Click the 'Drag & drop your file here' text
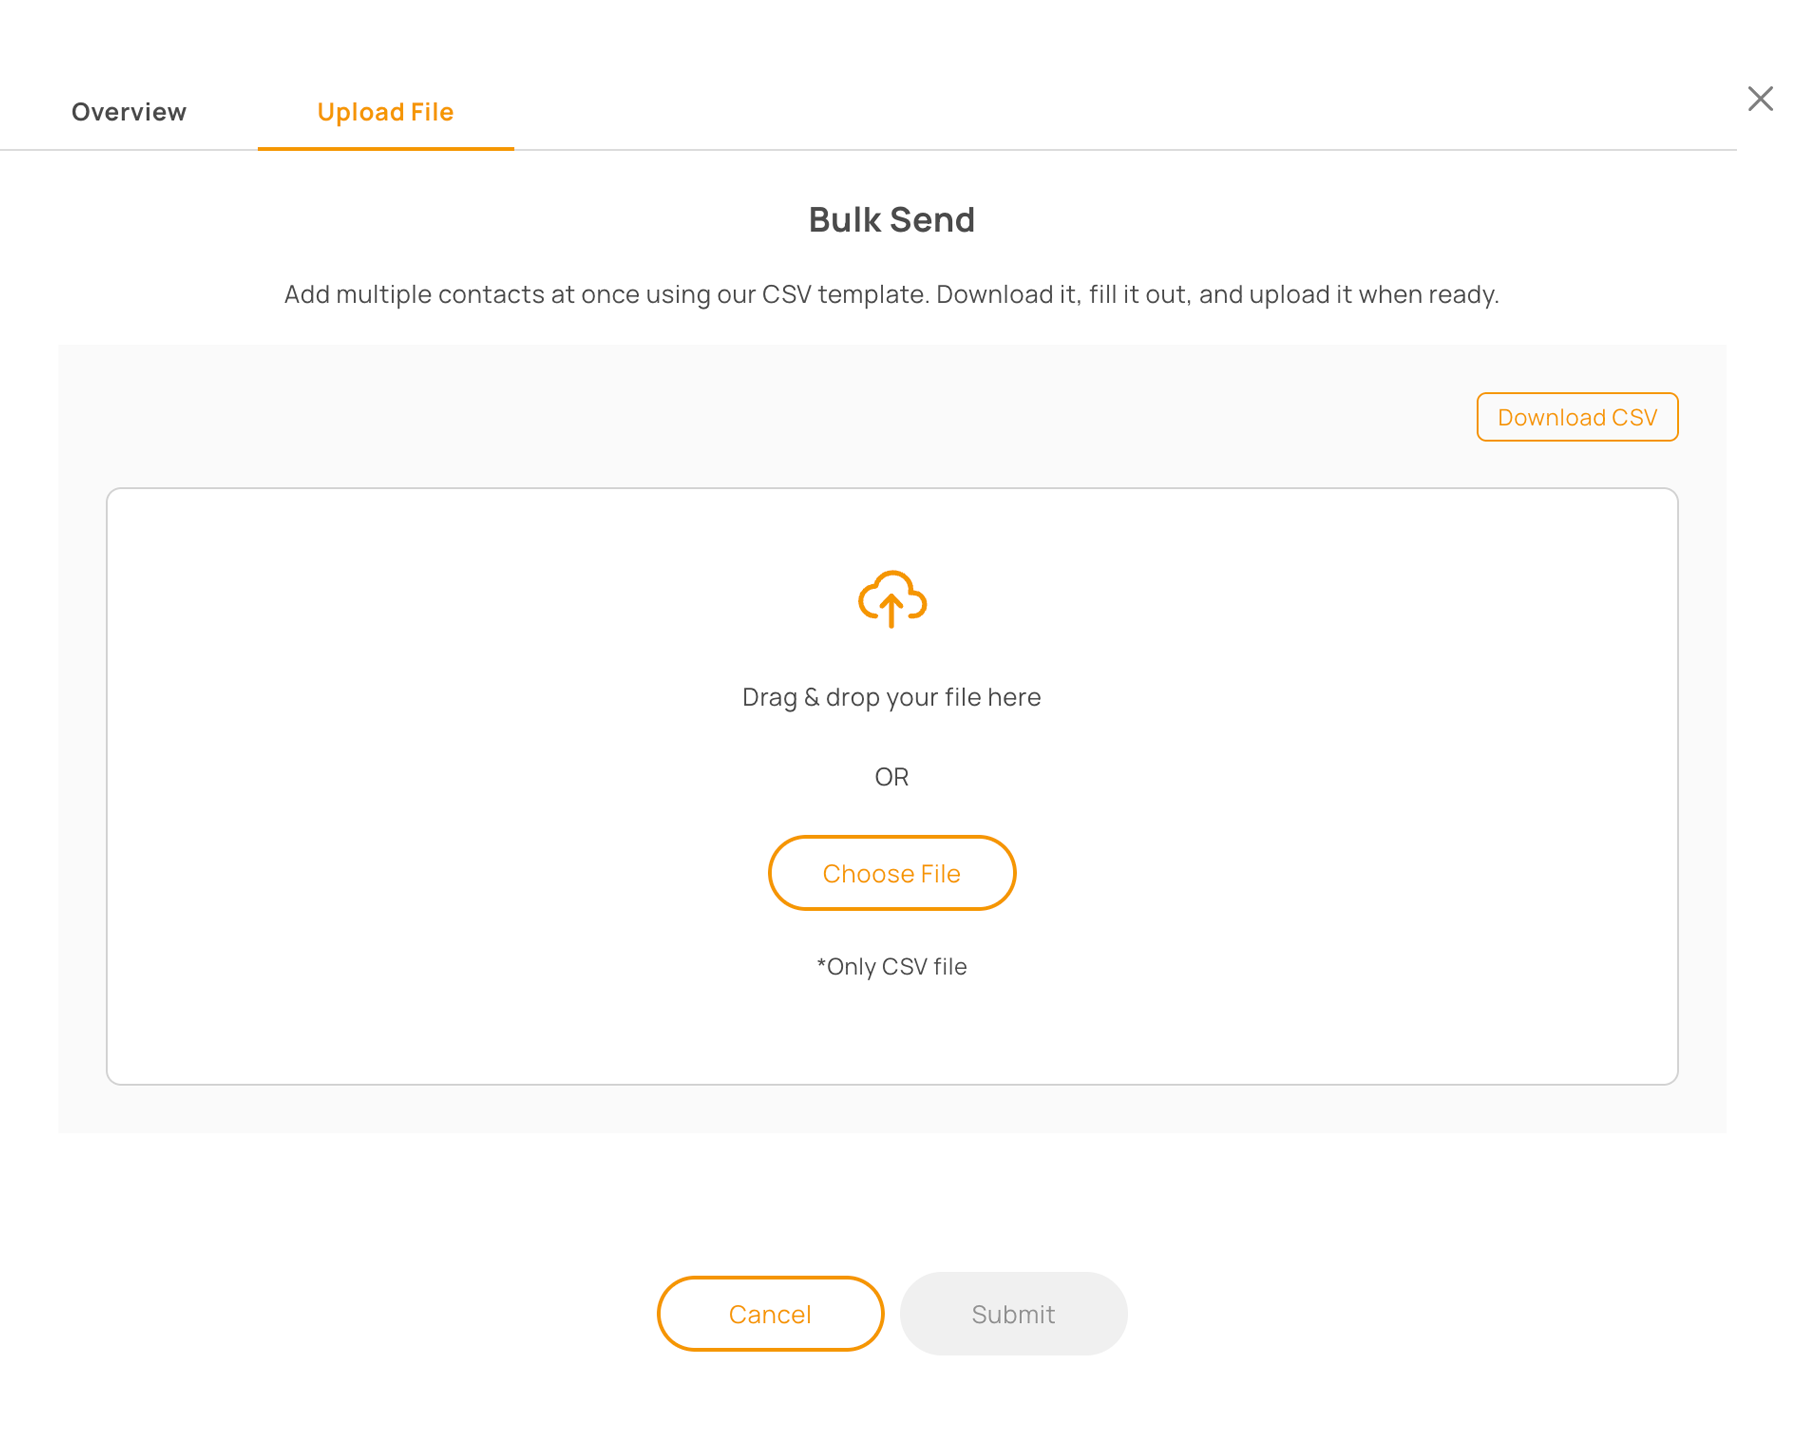This screenshot has width=1800, height=1450. (891, 697)
